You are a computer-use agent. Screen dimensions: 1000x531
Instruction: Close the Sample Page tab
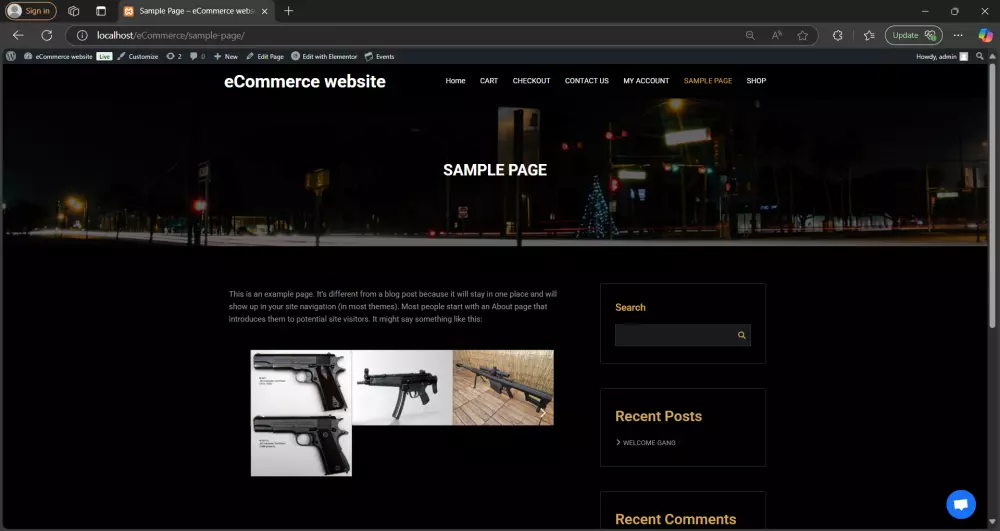tap(264, 11)
